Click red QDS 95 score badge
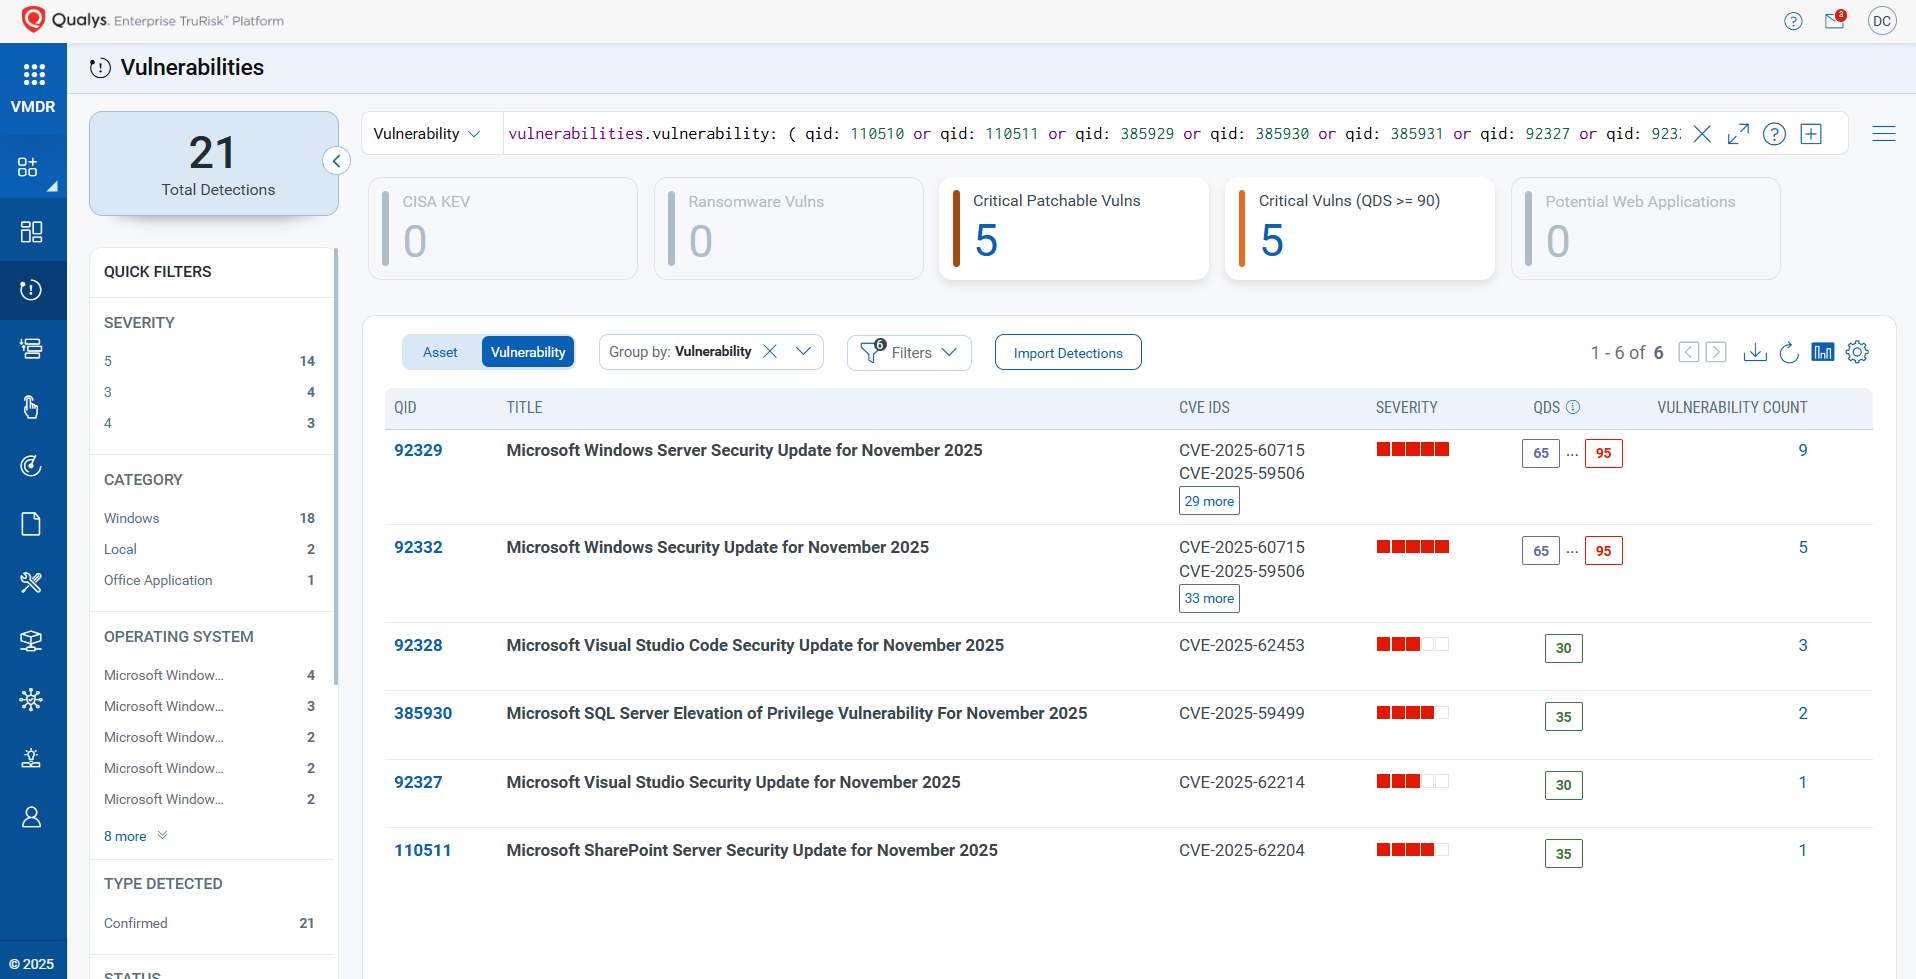This screenshot has width=1916, height=979. click(1603, 453)
